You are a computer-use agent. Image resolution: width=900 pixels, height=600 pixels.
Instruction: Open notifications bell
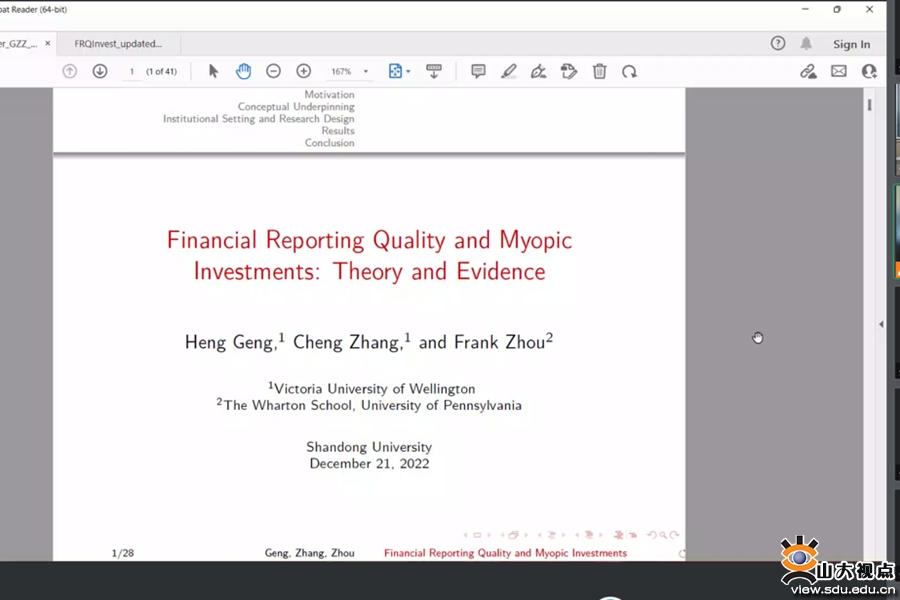click(x=806, y=43)
